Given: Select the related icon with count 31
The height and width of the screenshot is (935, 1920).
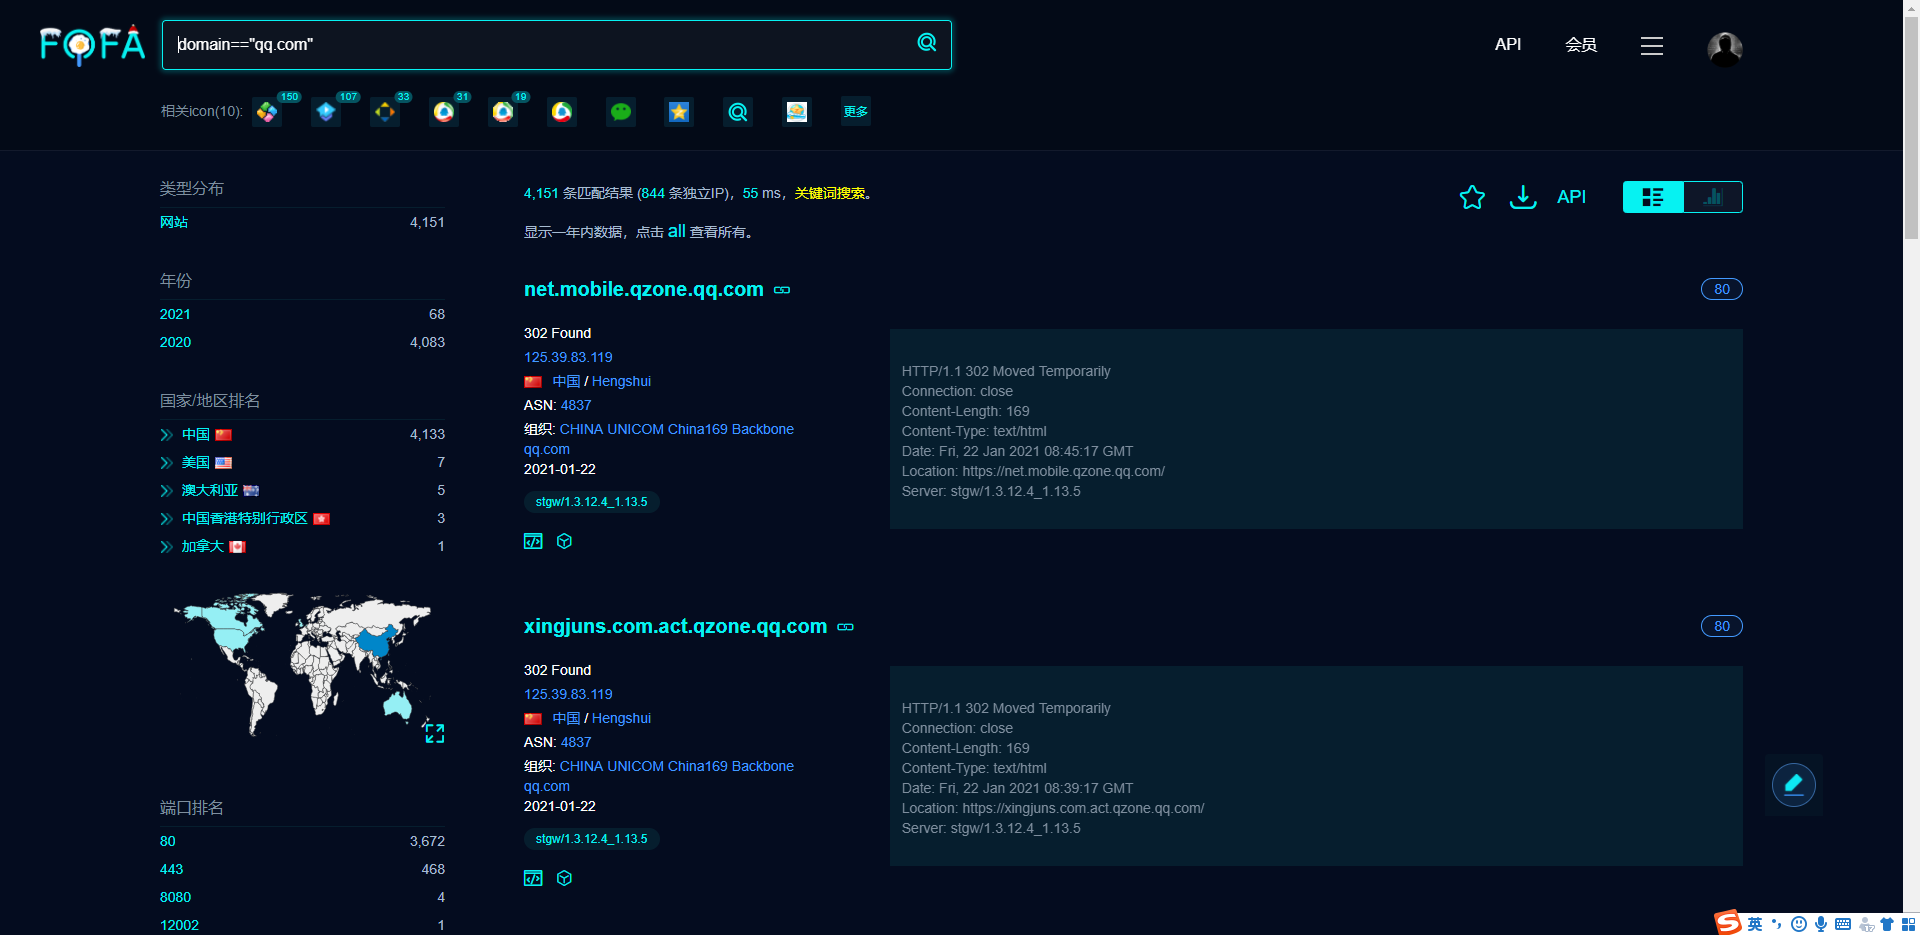Looking at the screenshot, I should click(444, 112).
